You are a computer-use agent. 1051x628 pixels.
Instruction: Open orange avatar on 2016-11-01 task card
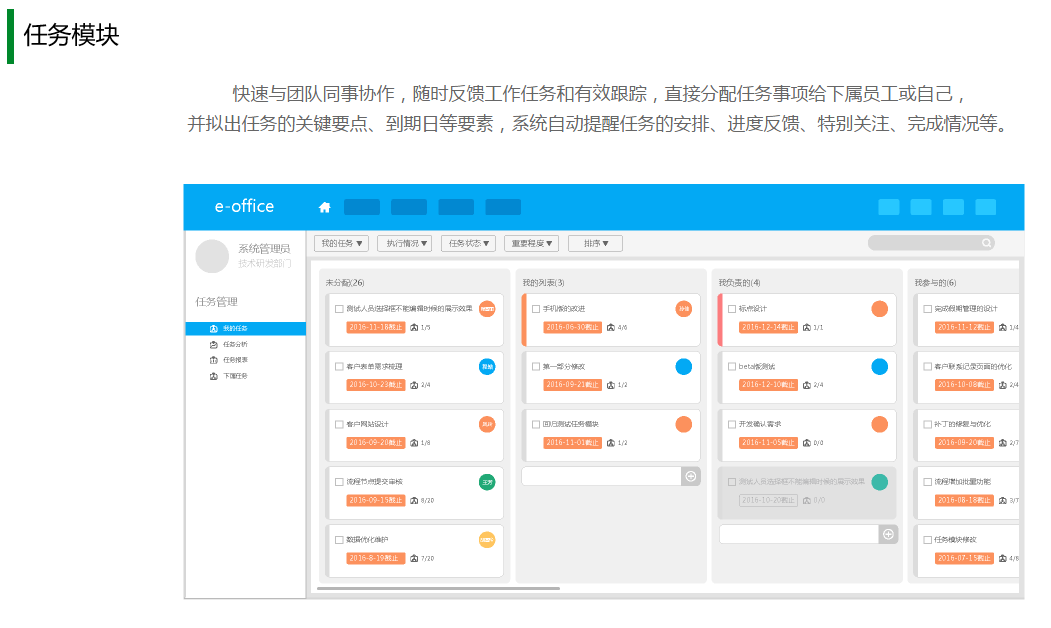point(684,424)
